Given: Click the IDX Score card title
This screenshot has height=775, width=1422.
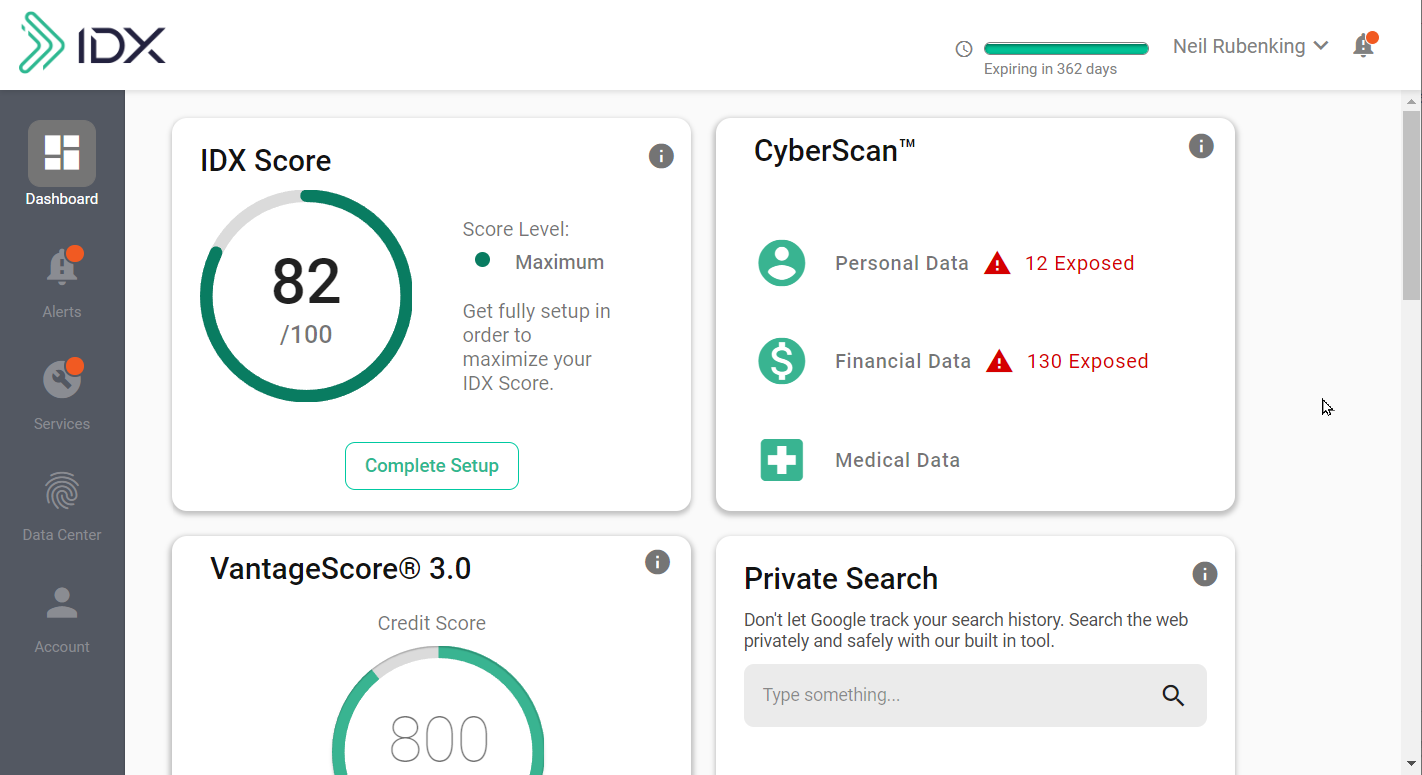Looking at the screenshot, I should click(x=266, y=161).
